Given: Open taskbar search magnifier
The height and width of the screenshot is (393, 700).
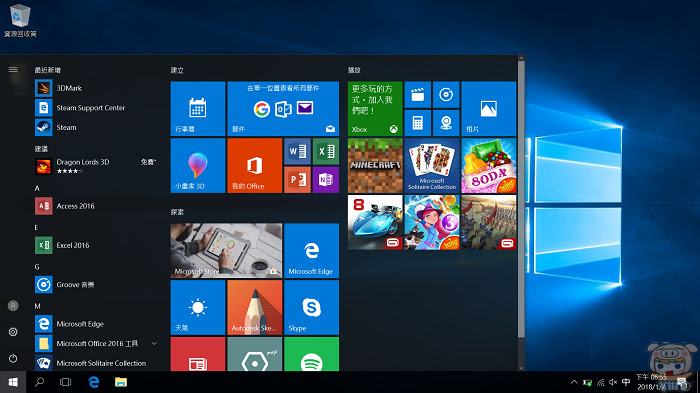Looking at the screenshot, I should point(39,382).
